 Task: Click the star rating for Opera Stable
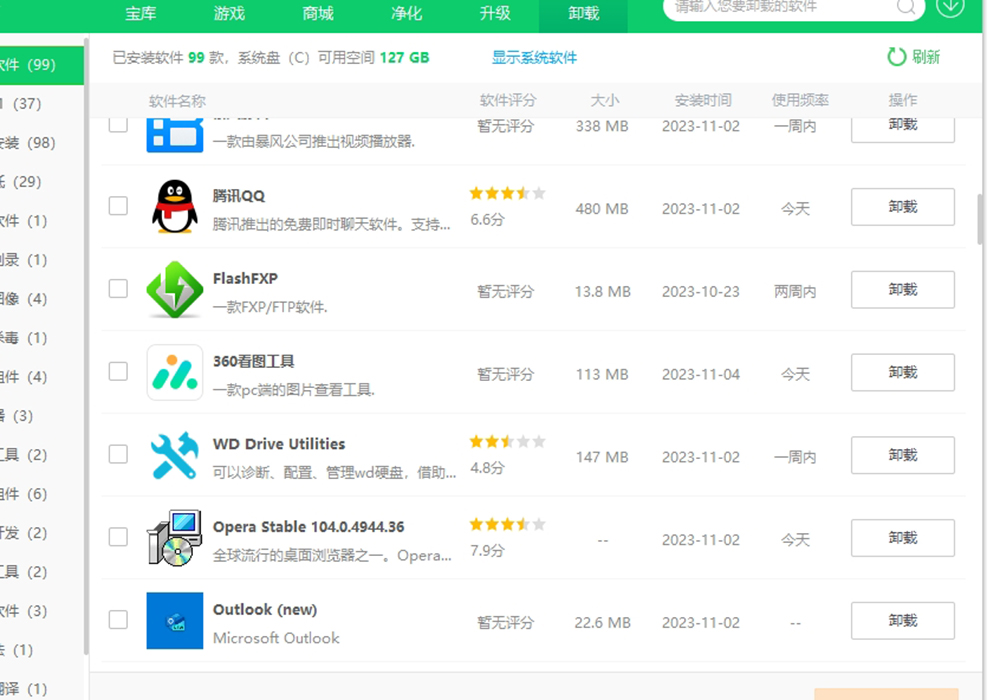(x=508, y=524)
